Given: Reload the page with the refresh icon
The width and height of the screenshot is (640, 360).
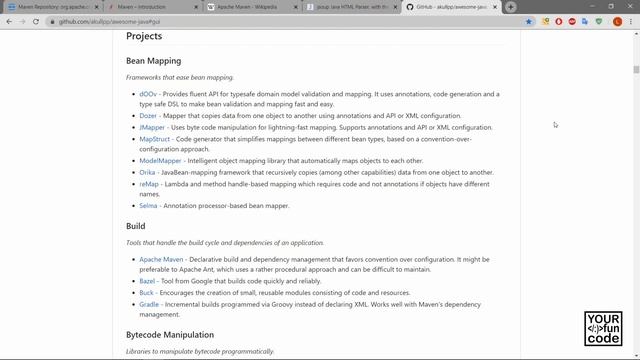Looking at the screenshot, I should (x=36, y=22).
